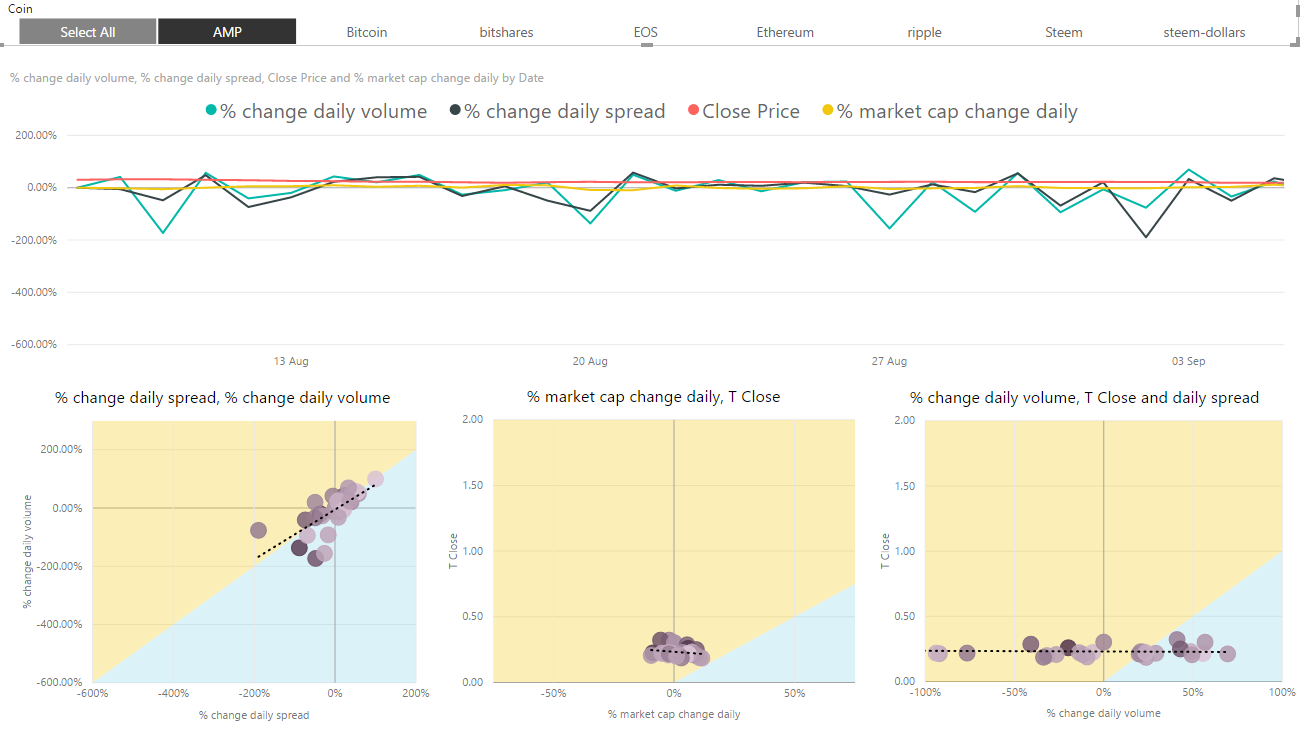Image resolution: width=1300 pixels, height=731 pixels.
Task: Click the % market cap change daily, T Close title
Action: 653,397
